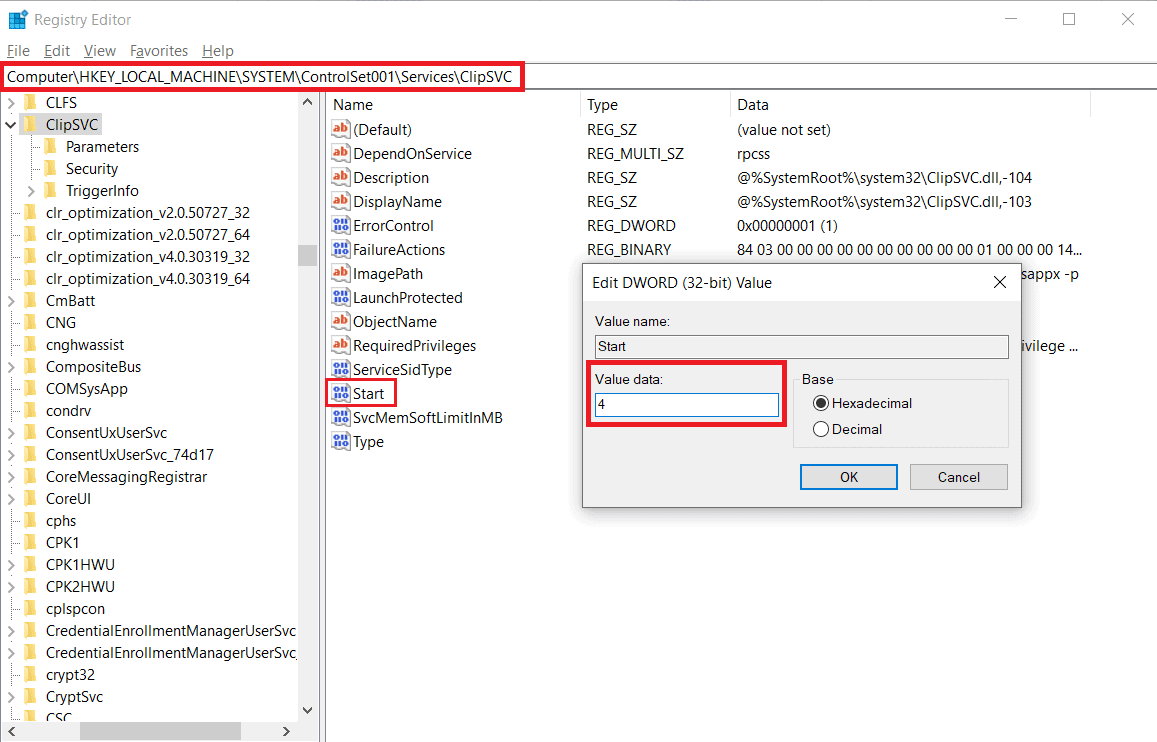Click the tree pane horizontal scrollbar thumb
The height and width of the screenshot is (742, 1157).
pyautogui.click(x=160, y=731)
